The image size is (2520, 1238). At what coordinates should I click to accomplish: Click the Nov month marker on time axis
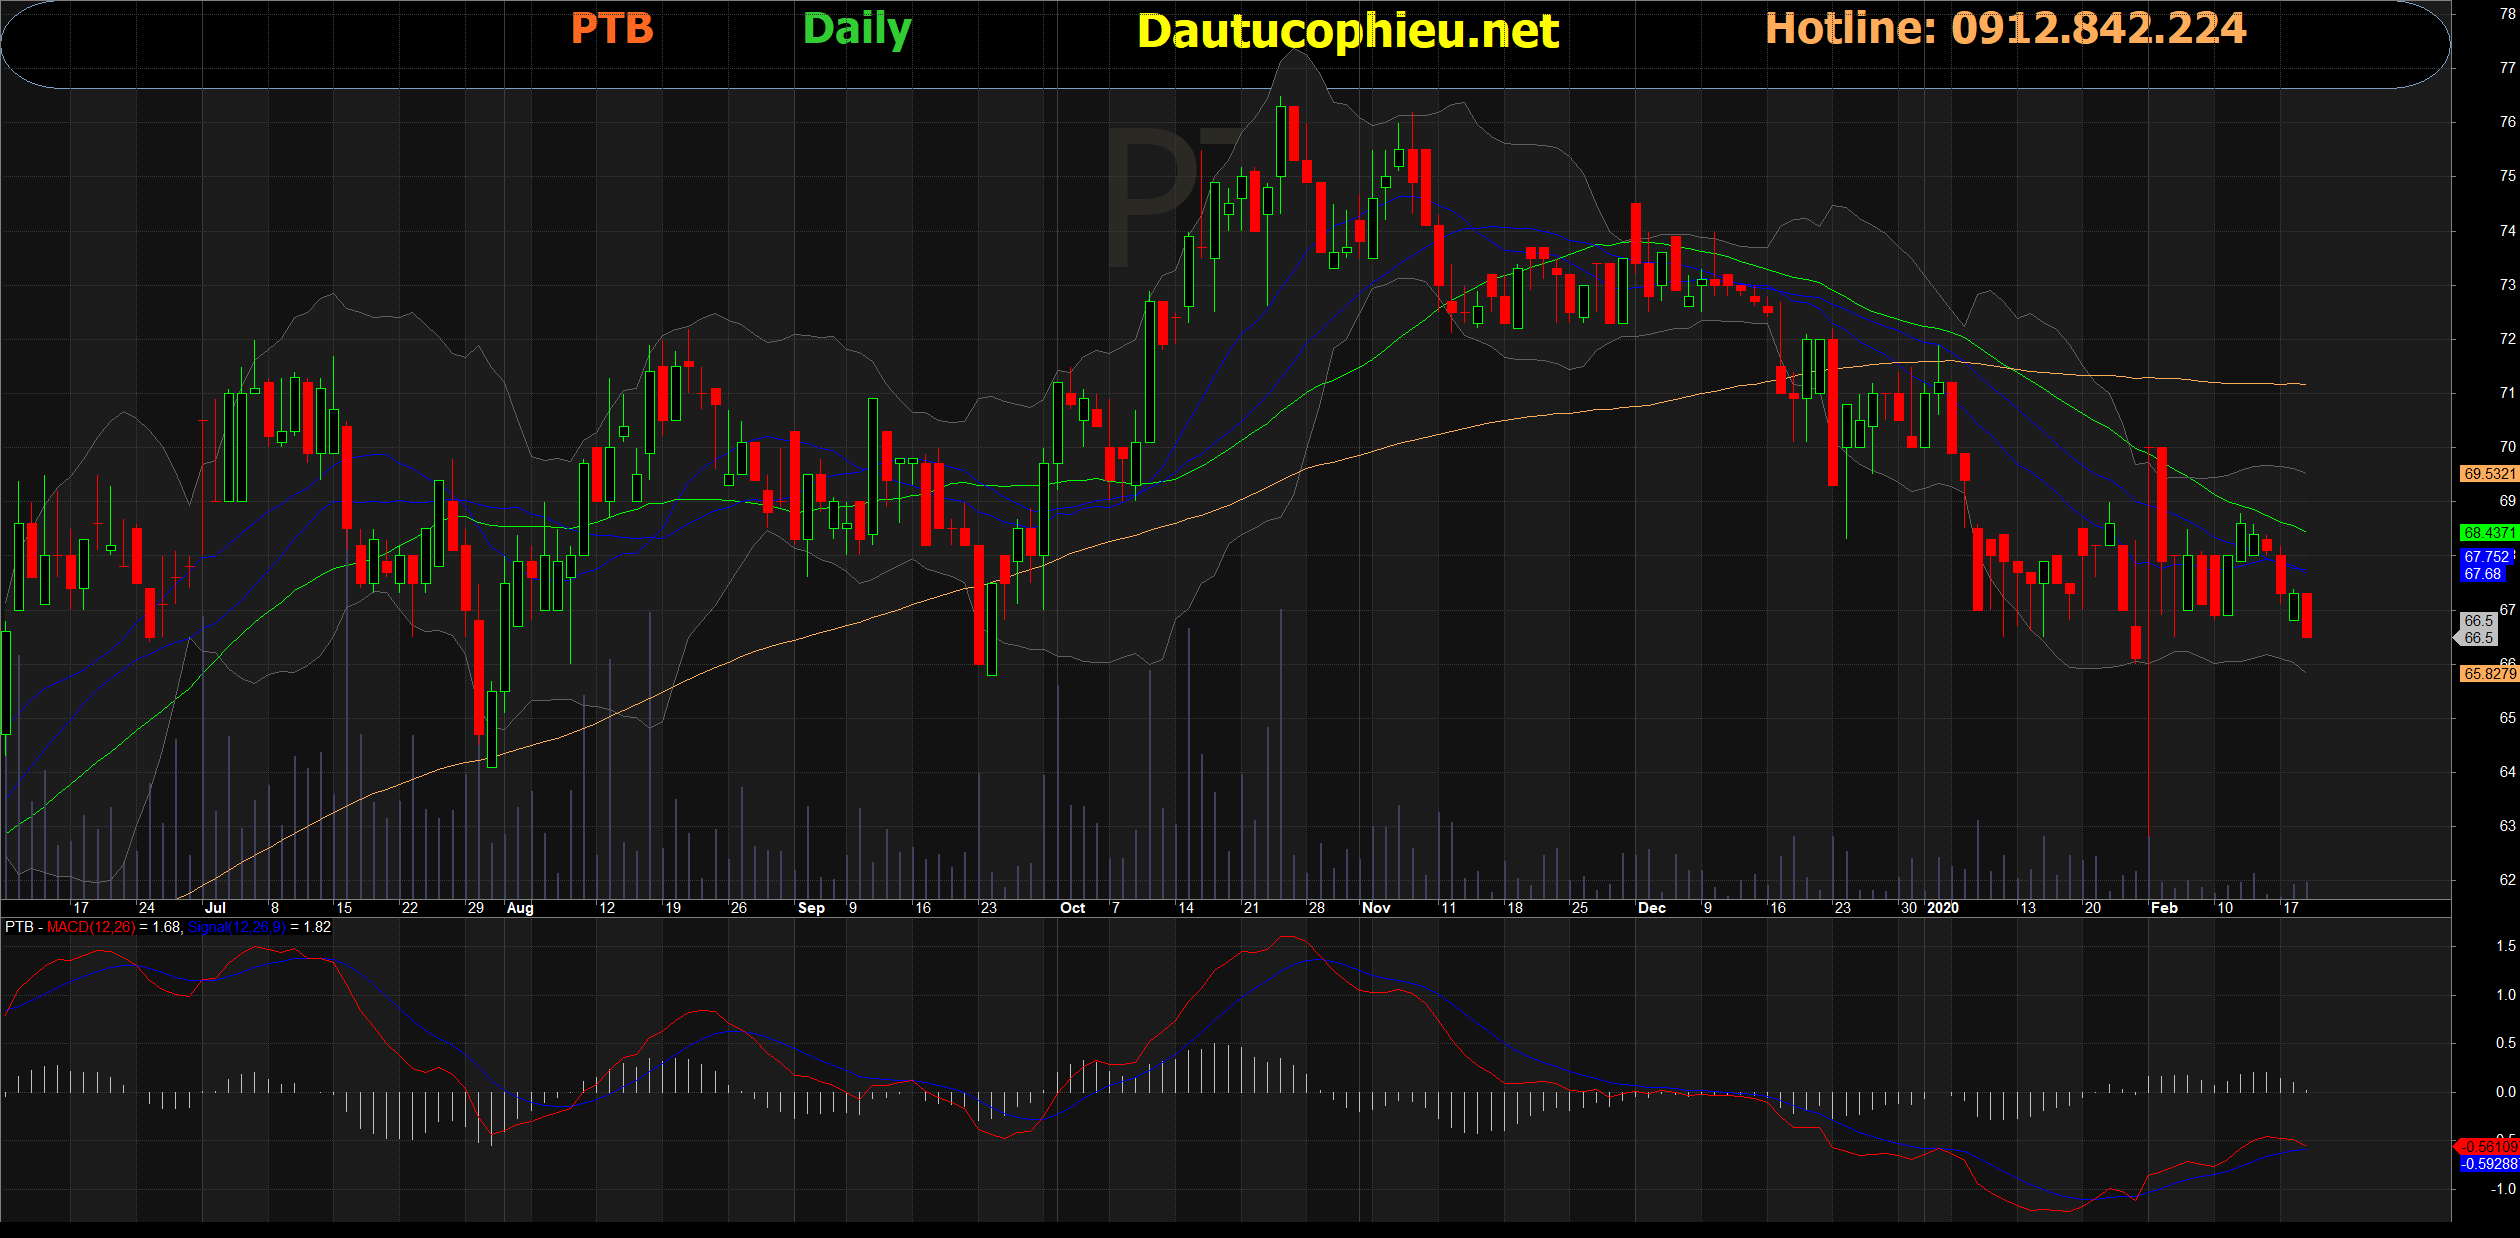point(1376,908)
